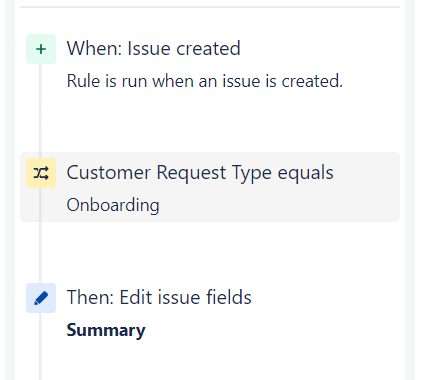Screen dimensions: 432x380
Task: Open the blue pencil edit action icon
Action: coord(41,298)
